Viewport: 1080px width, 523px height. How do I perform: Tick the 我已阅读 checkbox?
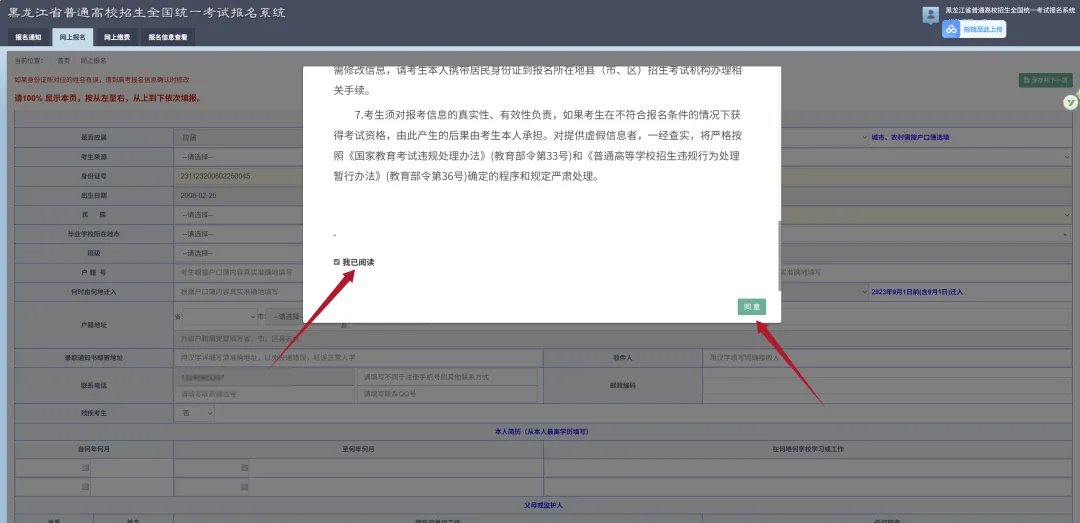pos(336,263)
